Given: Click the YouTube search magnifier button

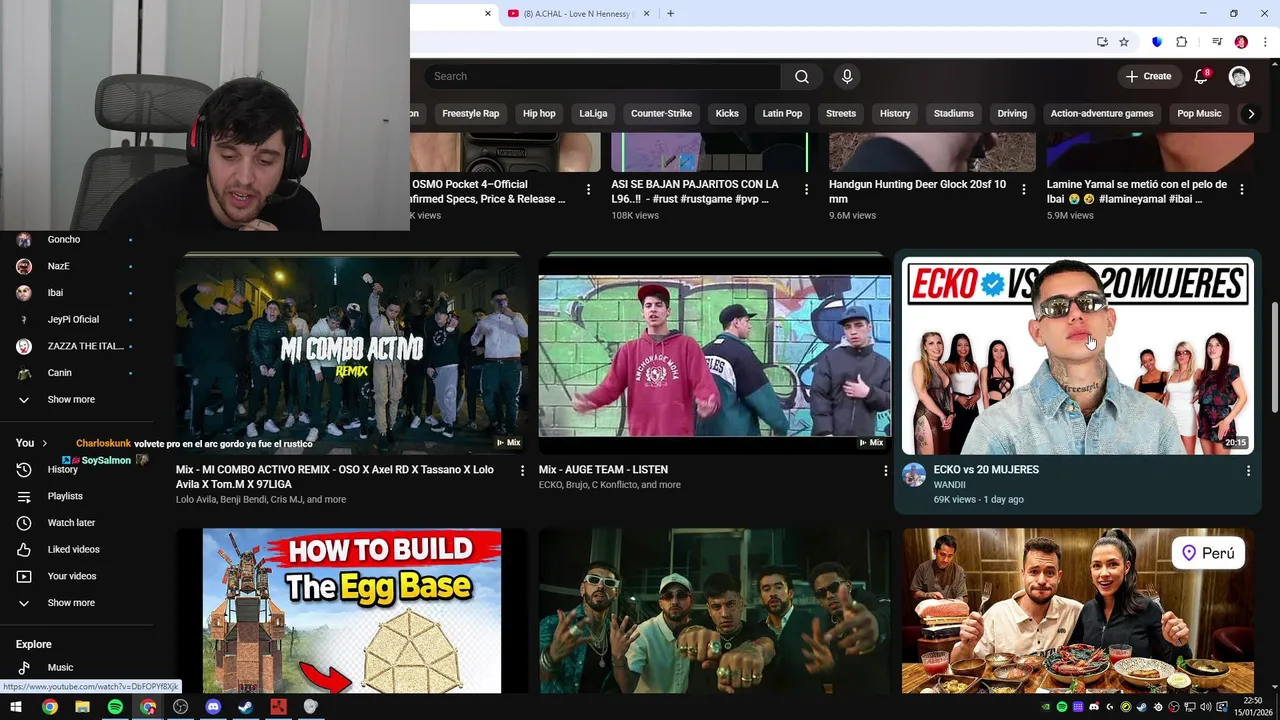Looking at the screenshot, I should click(801, 77).
